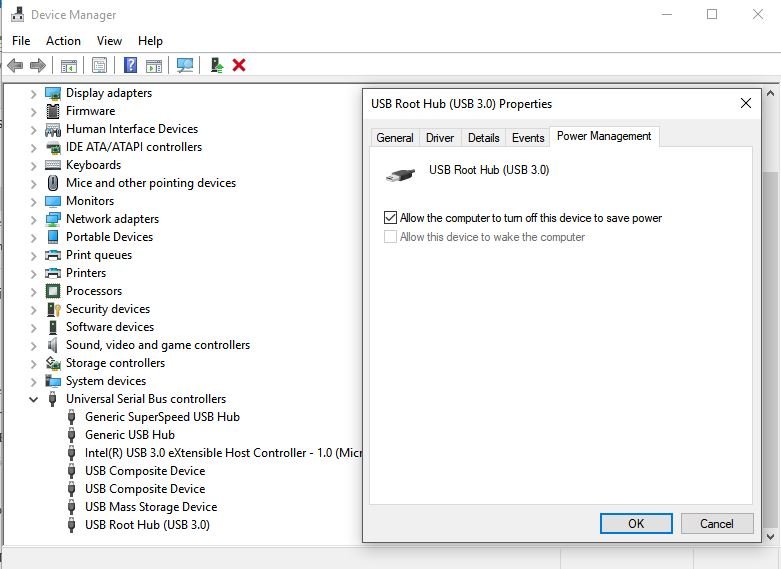
Task: Click the Display adapters icon
Action: (53, 93)
